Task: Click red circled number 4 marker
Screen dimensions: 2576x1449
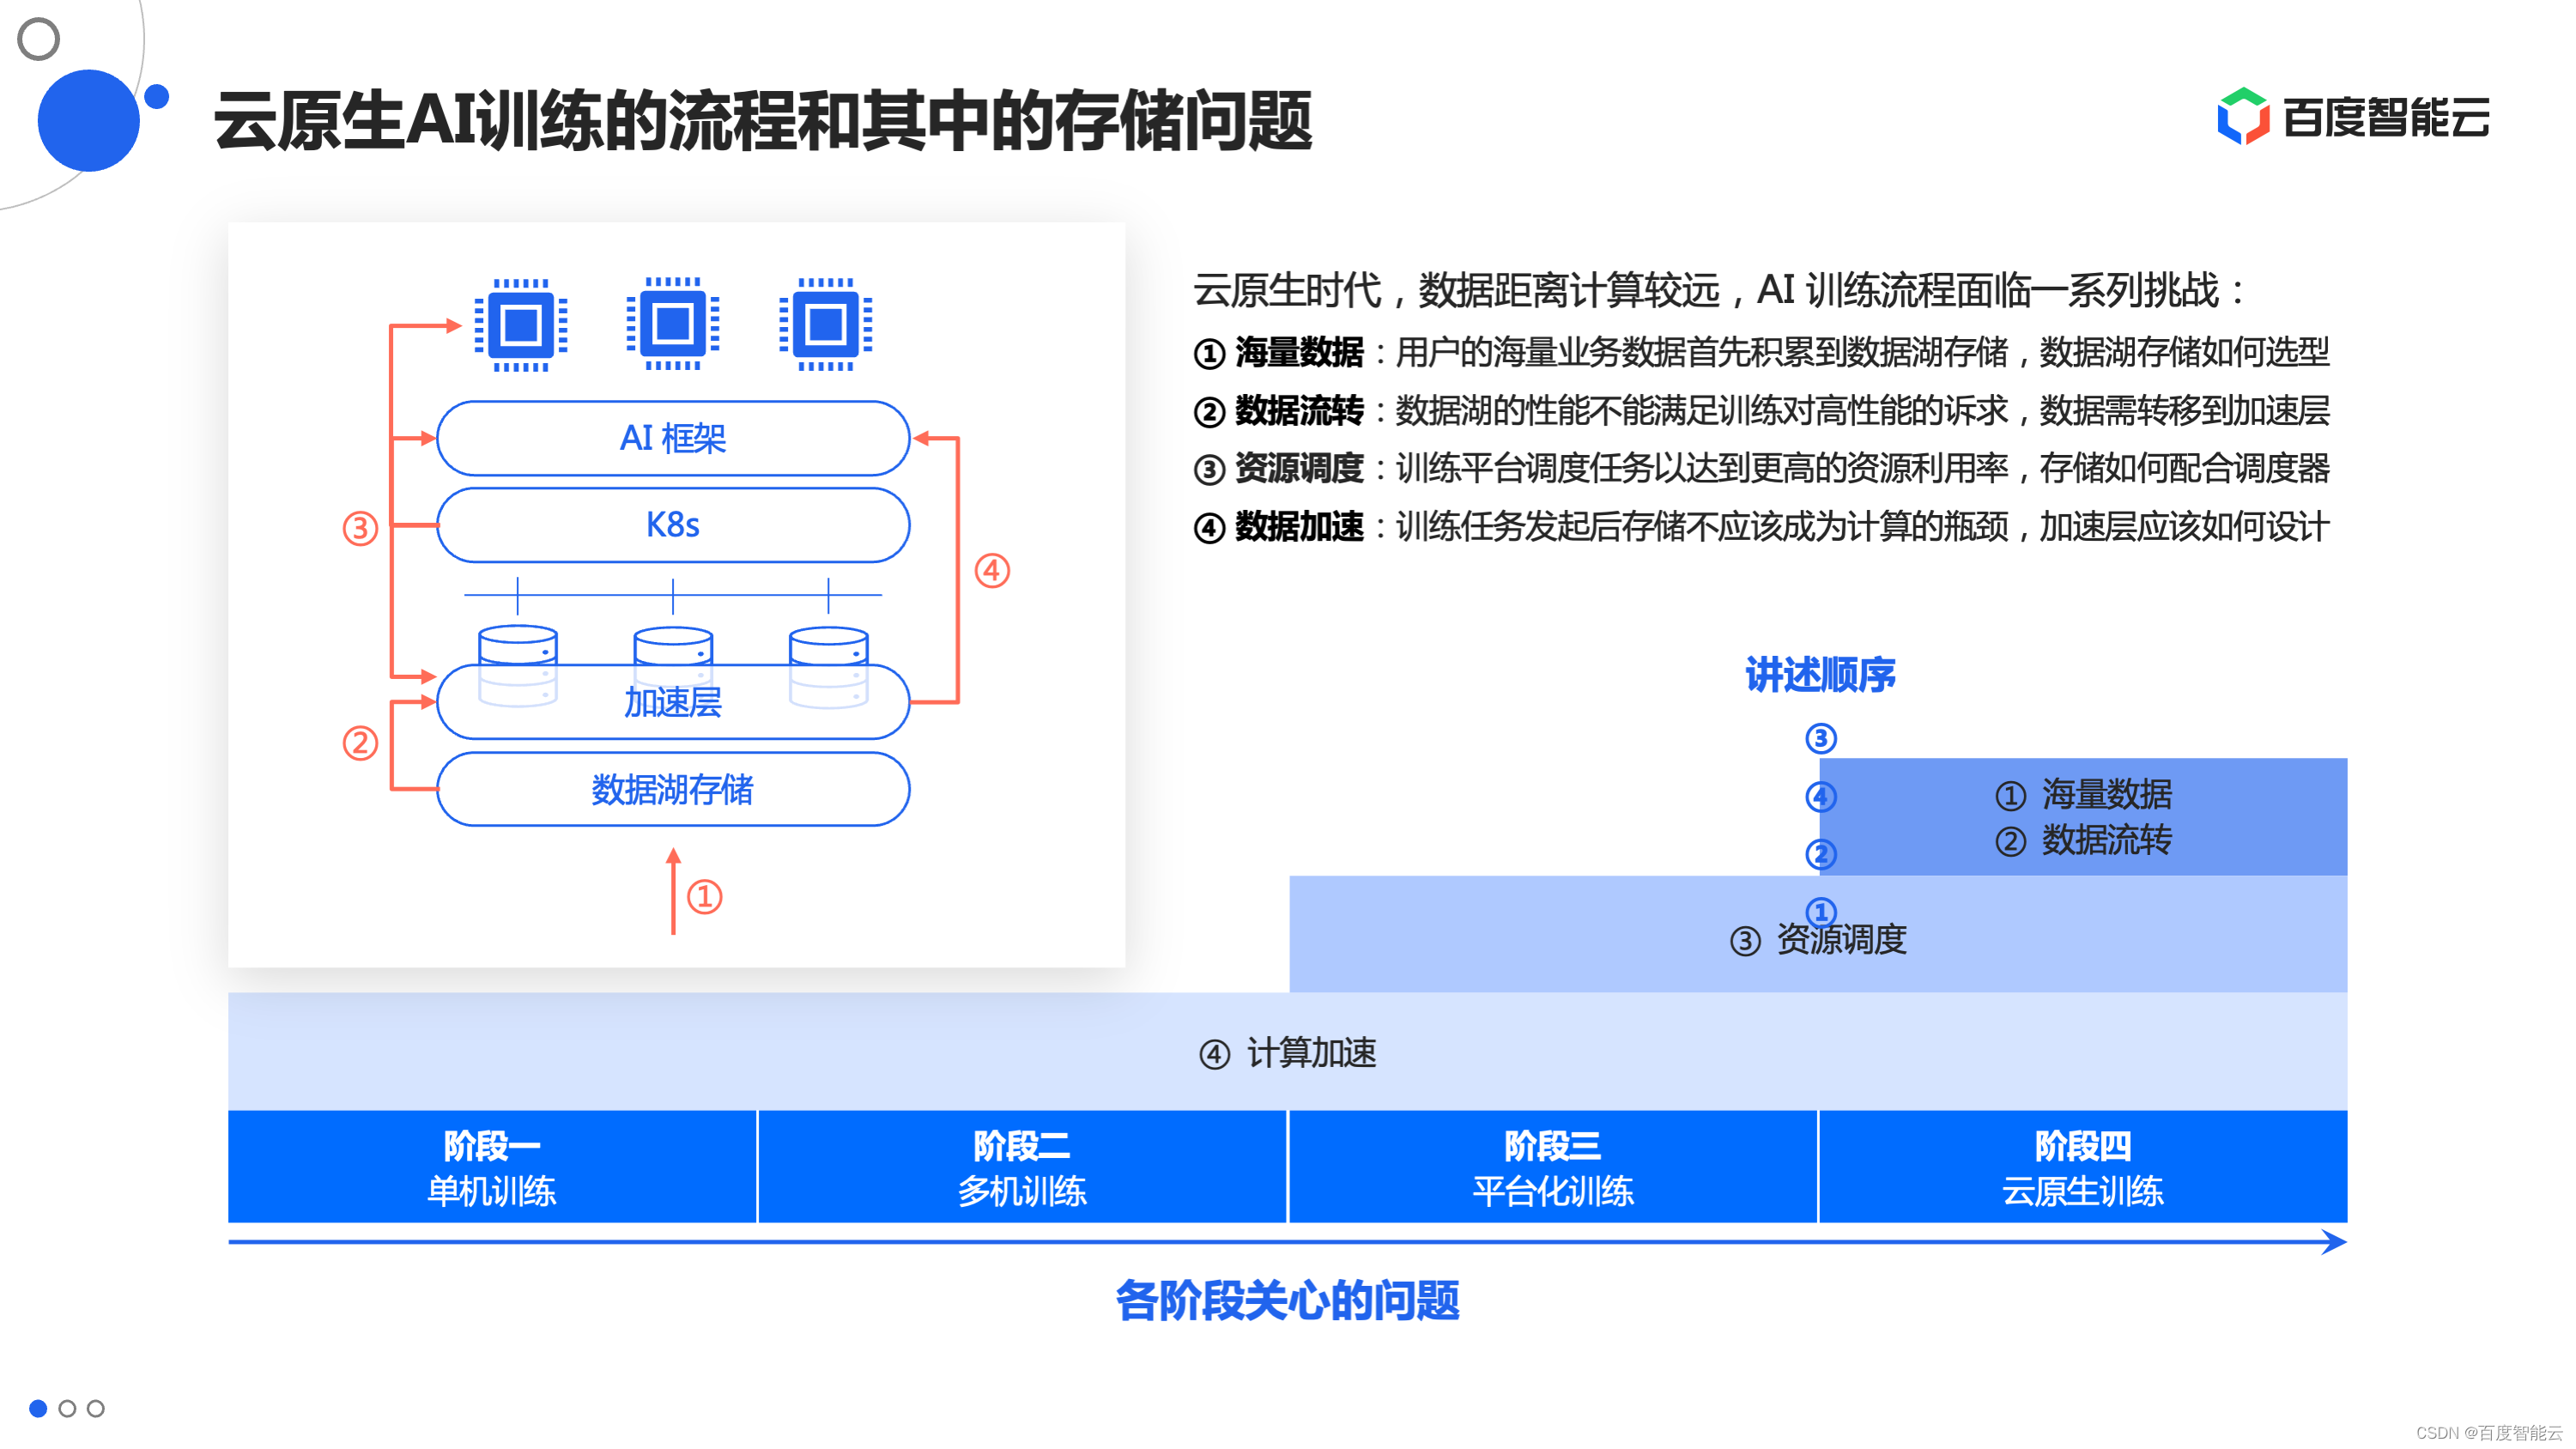Action: (992, 571)
